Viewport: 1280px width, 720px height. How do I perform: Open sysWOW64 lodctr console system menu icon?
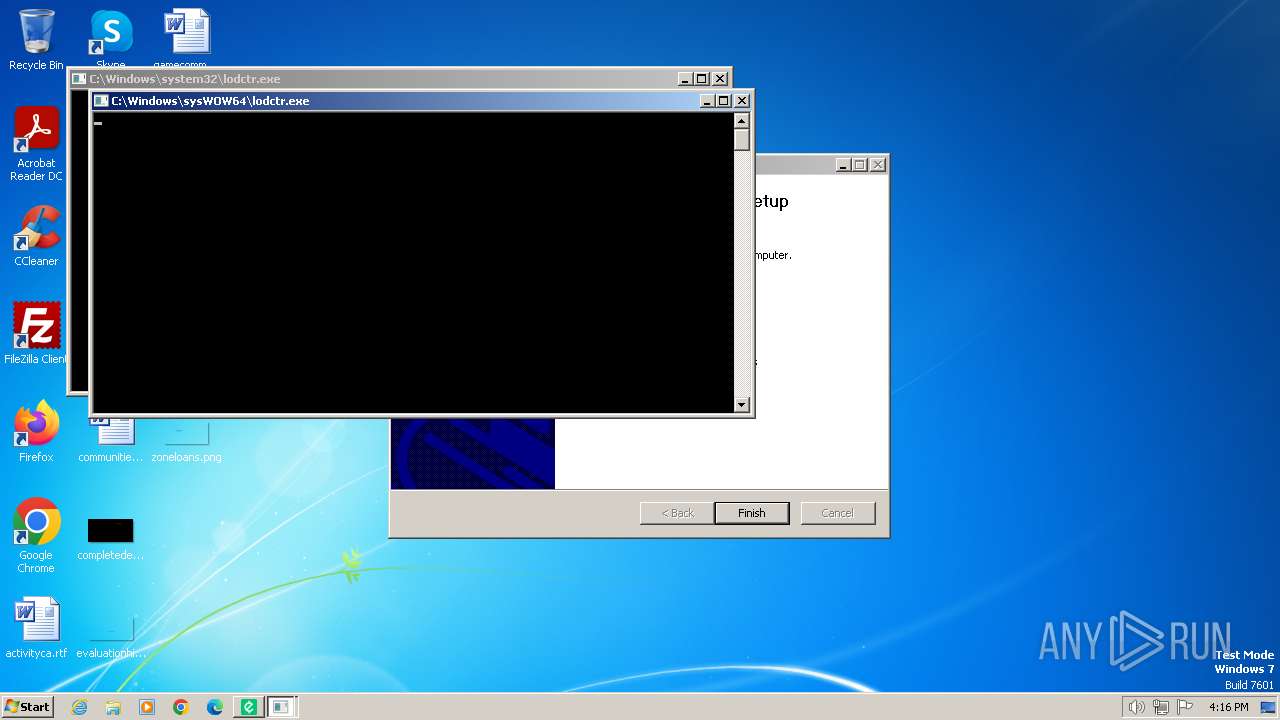click(101, 101)
